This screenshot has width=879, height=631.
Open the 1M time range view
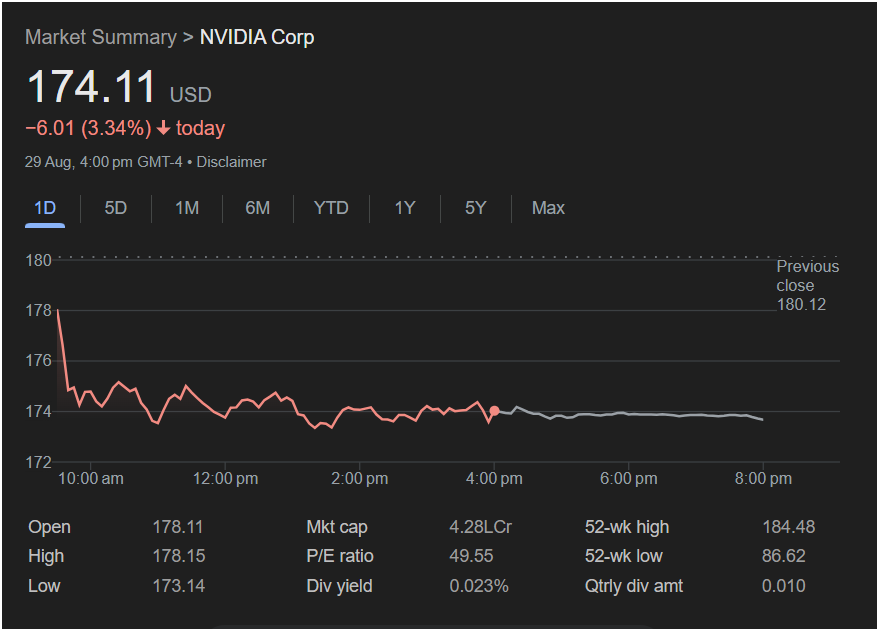click(187, 208)
